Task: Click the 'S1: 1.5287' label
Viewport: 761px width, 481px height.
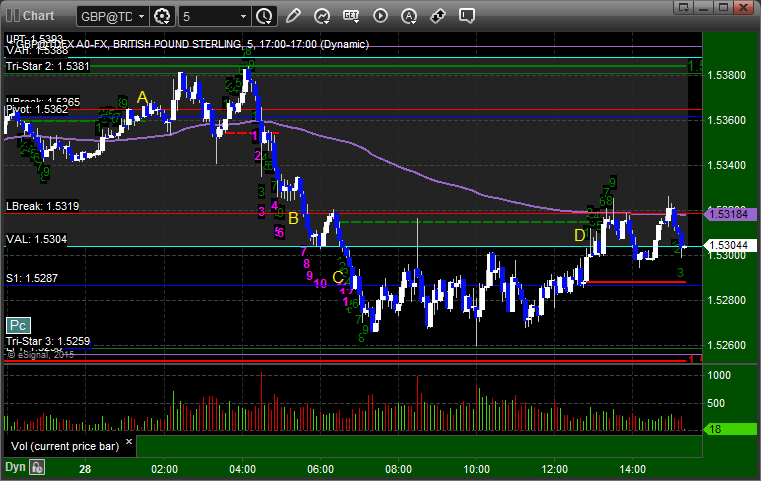Action: tap(32, 278)
